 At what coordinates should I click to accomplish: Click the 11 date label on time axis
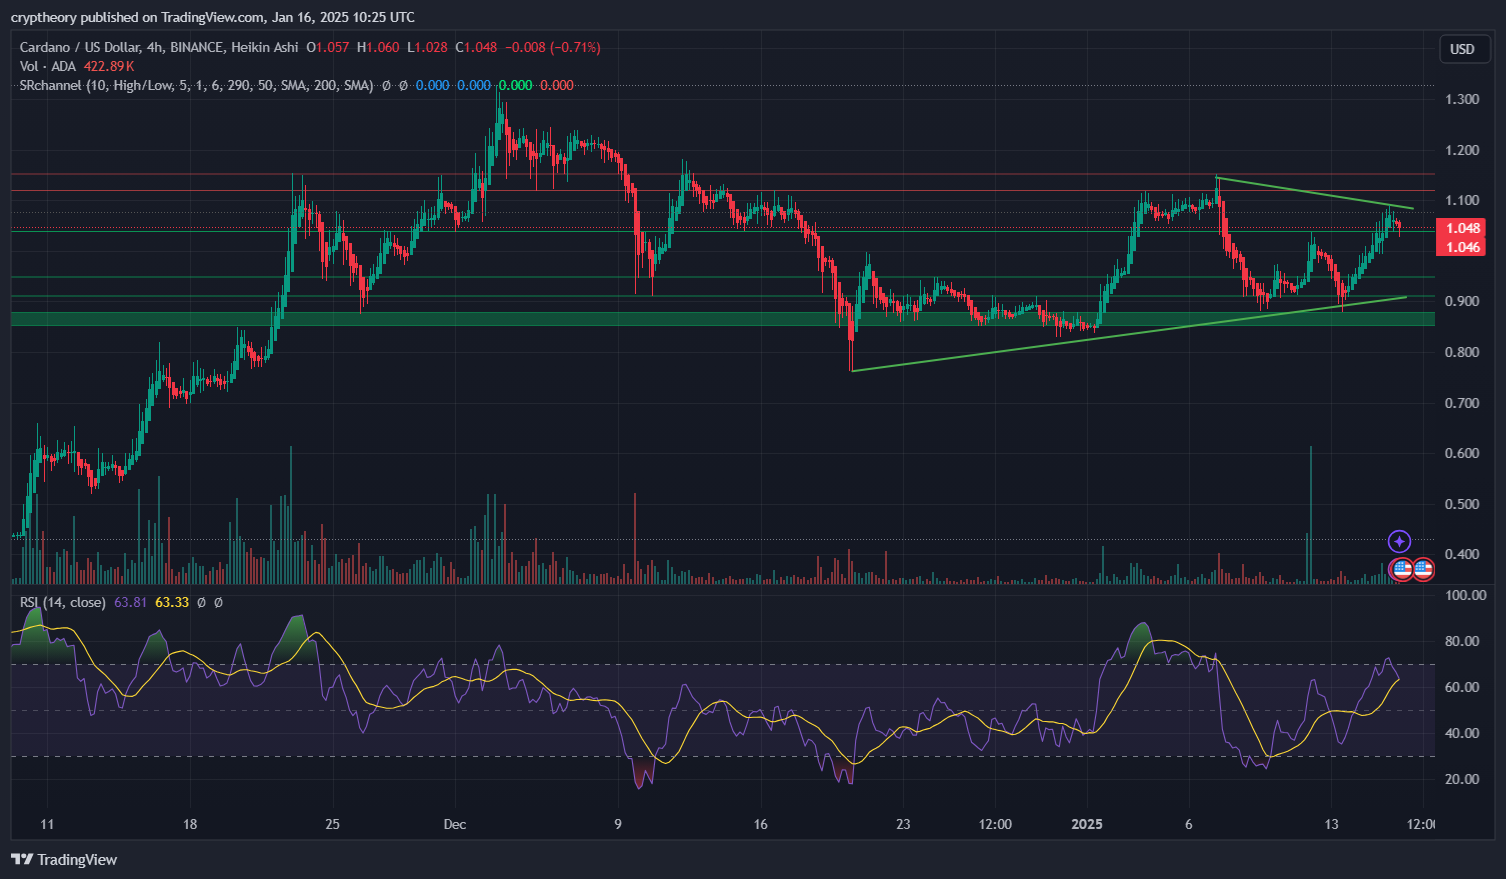point(47,825)
